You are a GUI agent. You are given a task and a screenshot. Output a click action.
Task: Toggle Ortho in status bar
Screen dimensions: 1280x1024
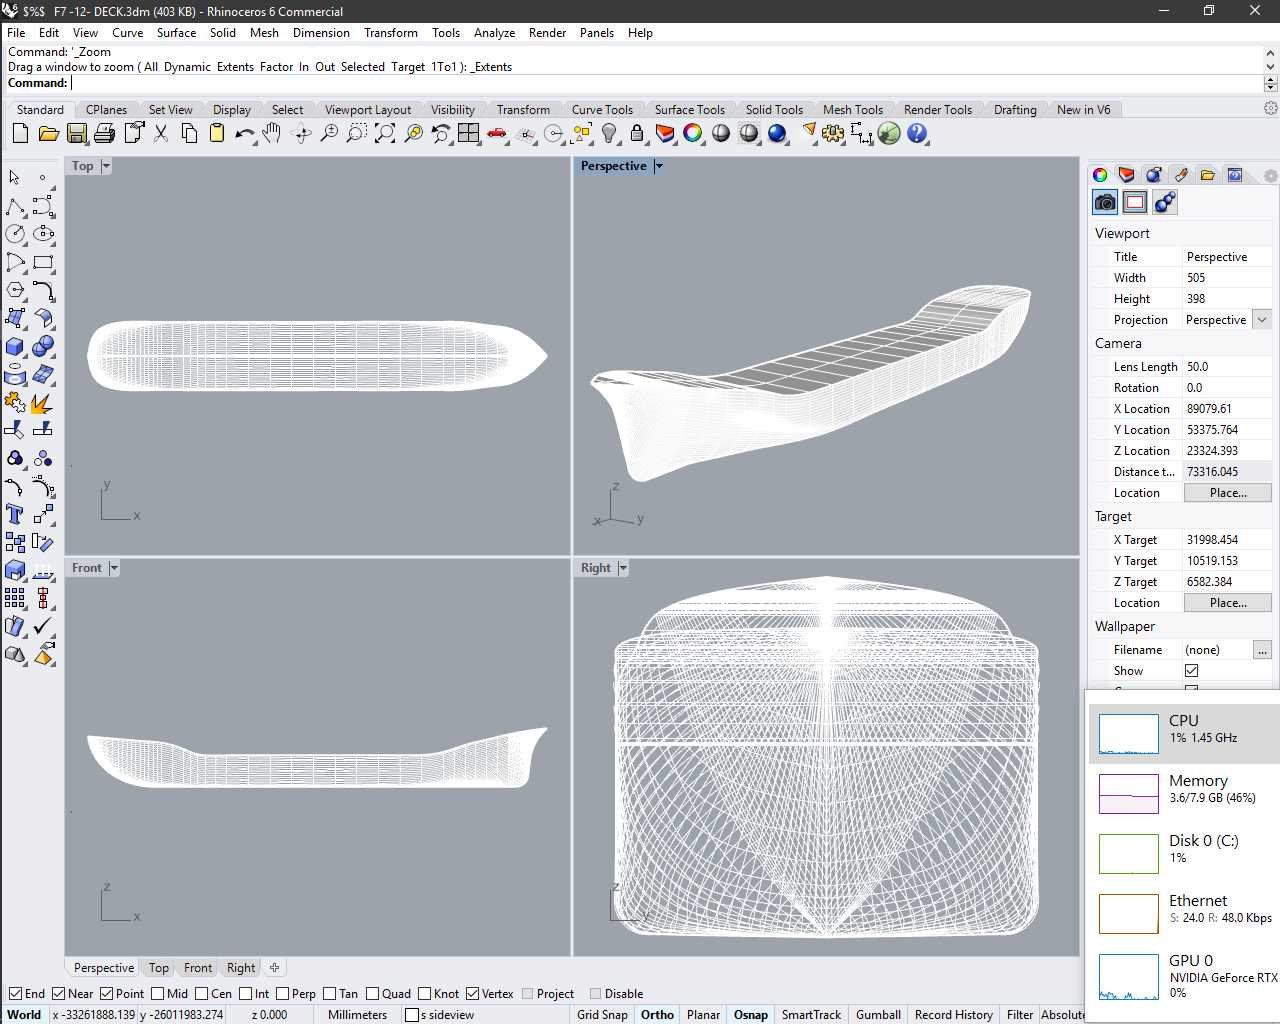[657, 1014]
